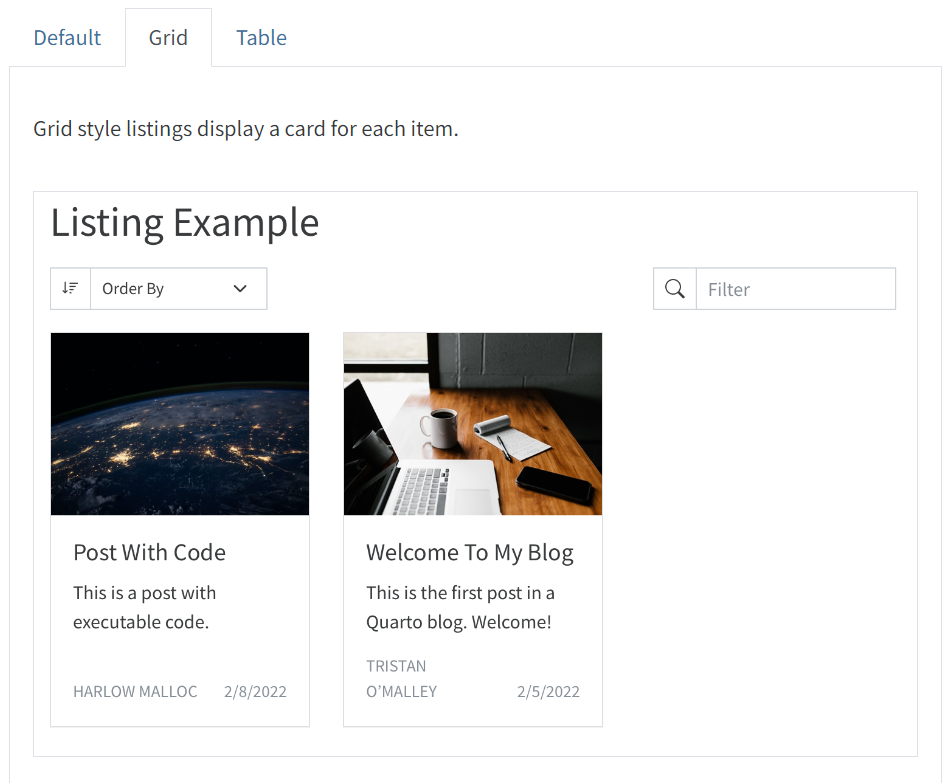Select the Grid tab
The height and width of the screenshot is (783, 952).
point(168,38)
